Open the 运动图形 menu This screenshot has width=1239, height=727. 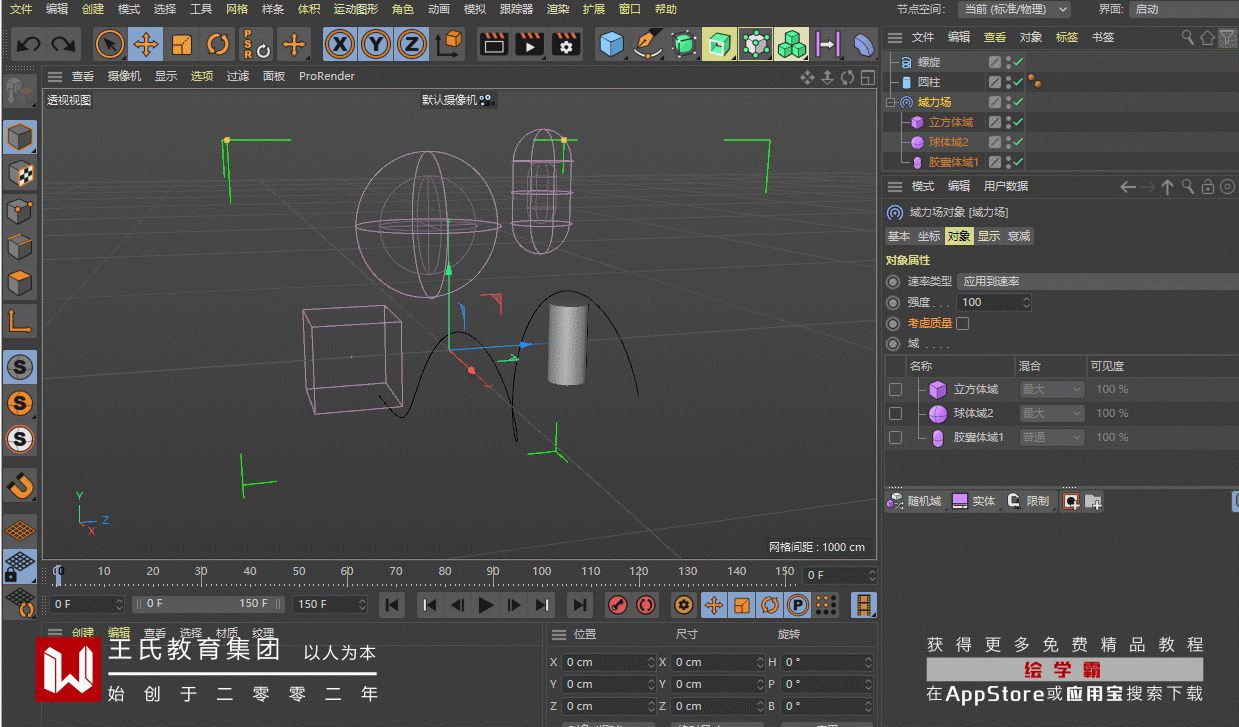coord(356,9)
